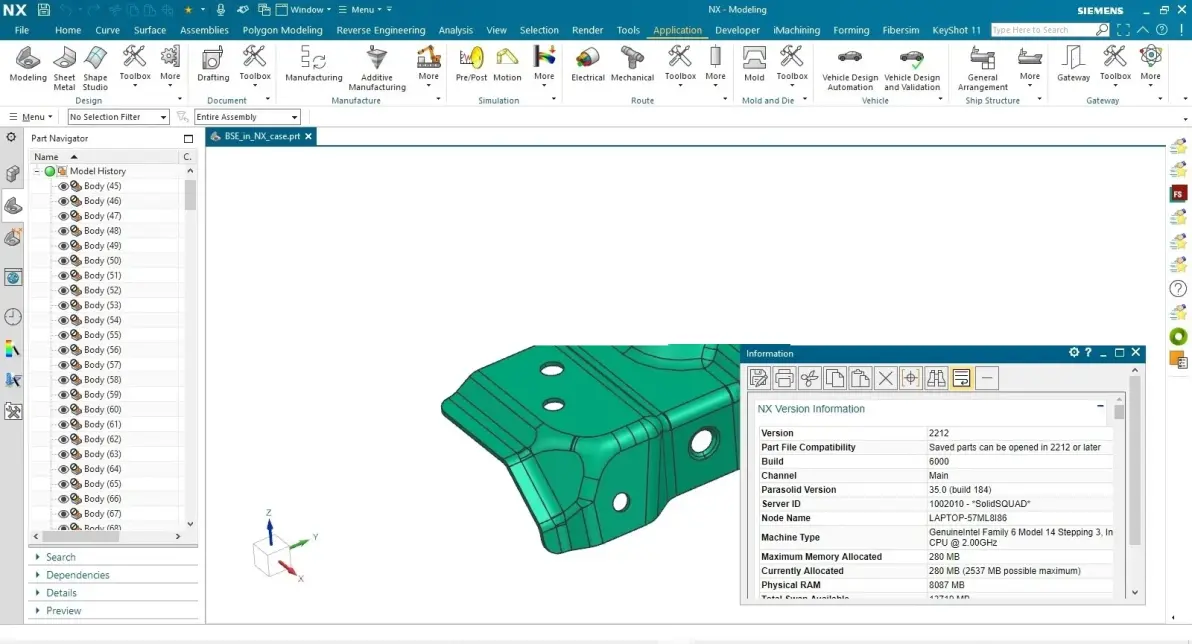The height and width of the screenshot is (644, 1192).
Task: Click the Print icon in Information window
Action: [784, 378]
